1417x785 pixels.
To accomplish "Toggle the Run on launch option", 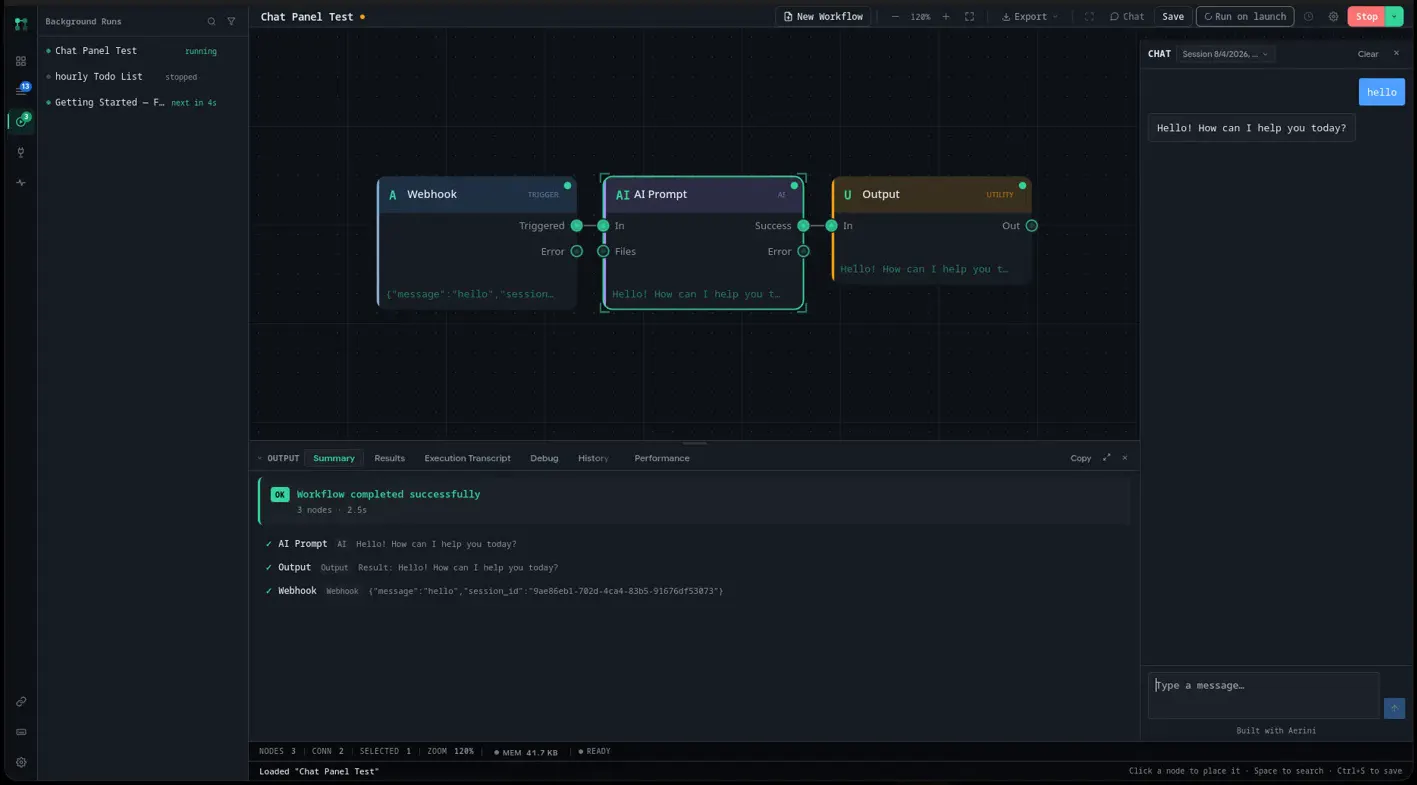I will click(x=1245, y=17).
